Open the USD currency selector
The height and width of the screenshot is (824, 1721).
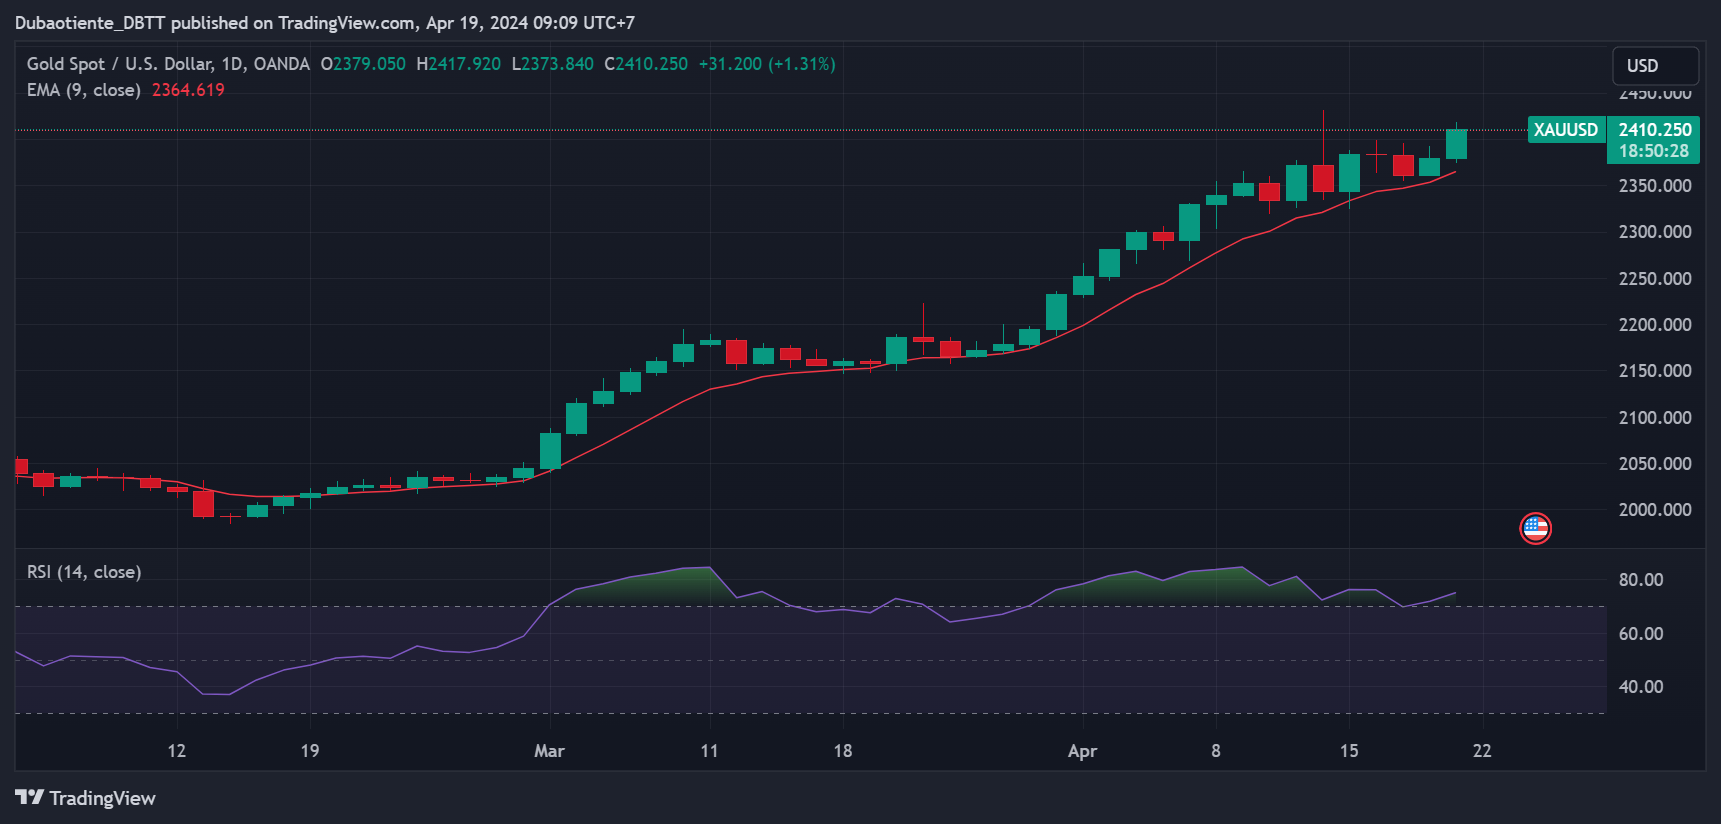[x=1655, y=66]
